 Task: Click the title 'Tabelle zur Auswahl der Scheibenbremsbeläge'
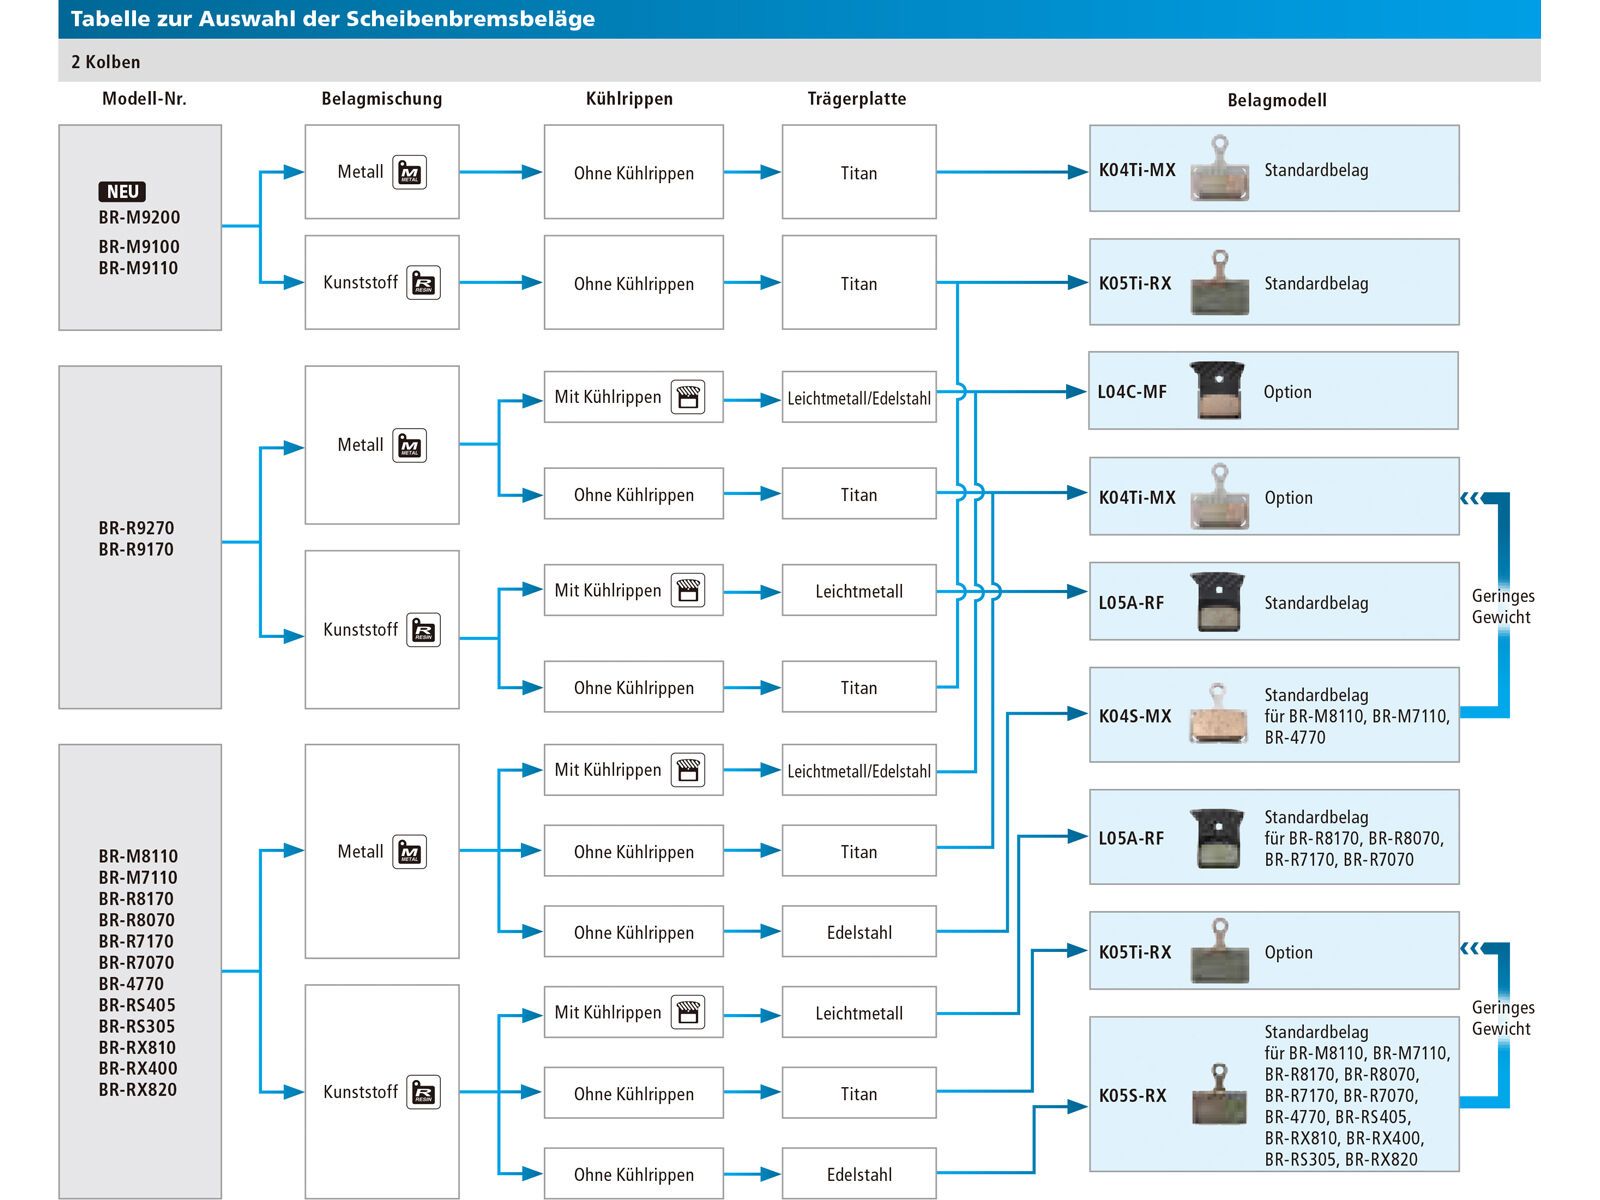coord(333,19)
